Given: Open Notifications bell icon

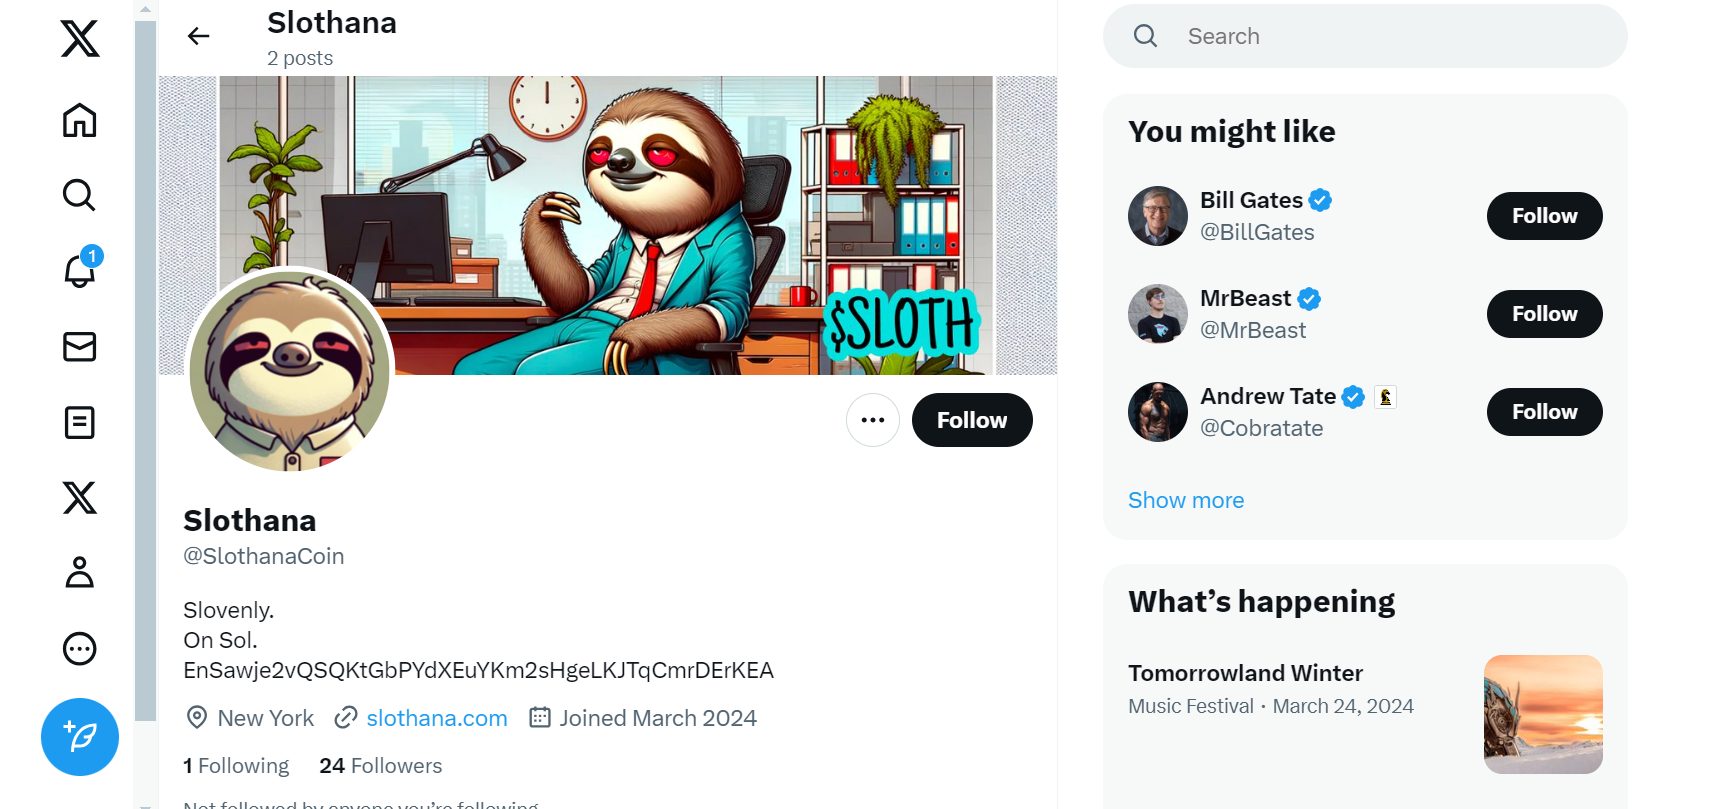Looking at the screenshot, I should [x=80, y=270].
